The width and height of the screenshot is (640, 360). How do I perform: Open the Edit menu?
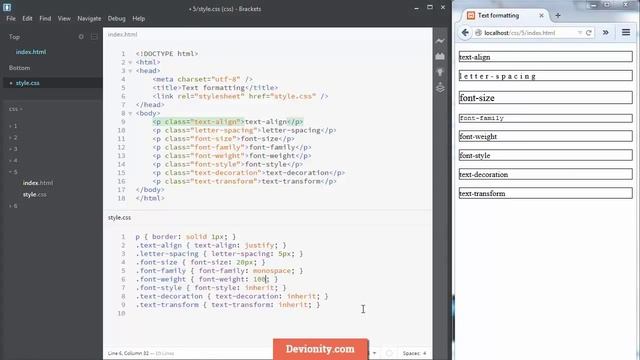pos(27,19)
